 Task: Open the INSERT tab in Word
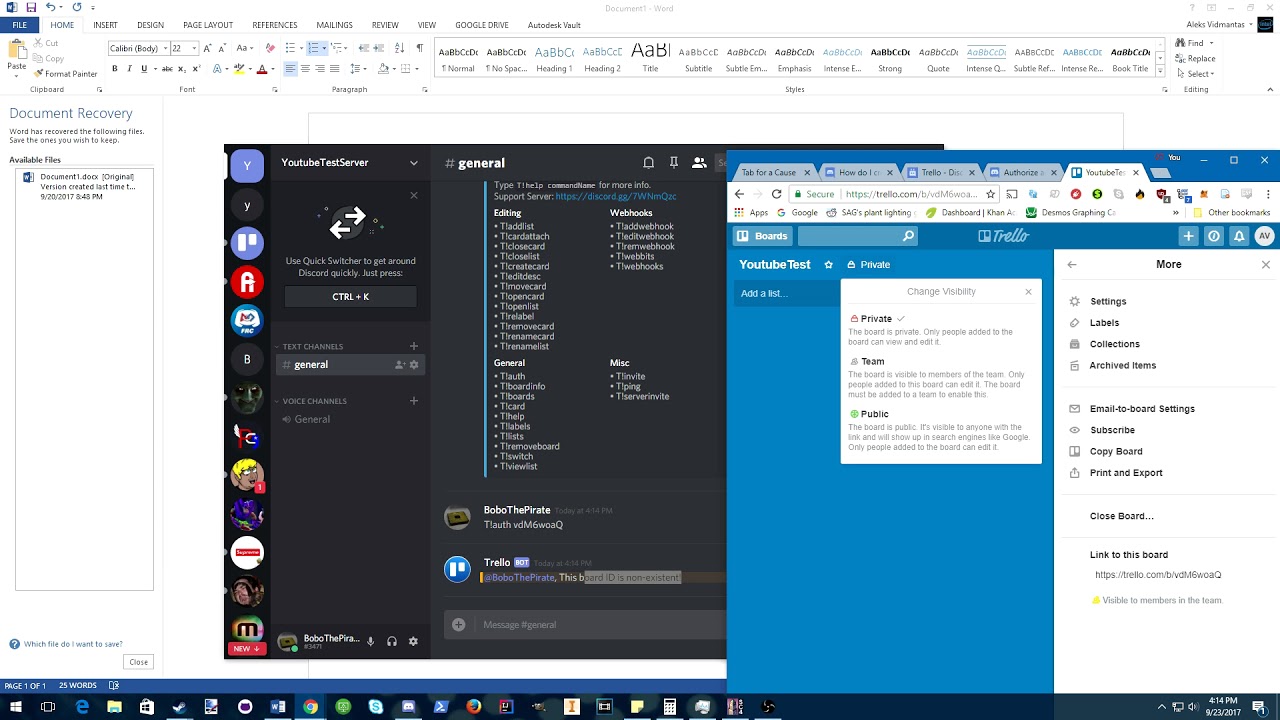[105, 25]
